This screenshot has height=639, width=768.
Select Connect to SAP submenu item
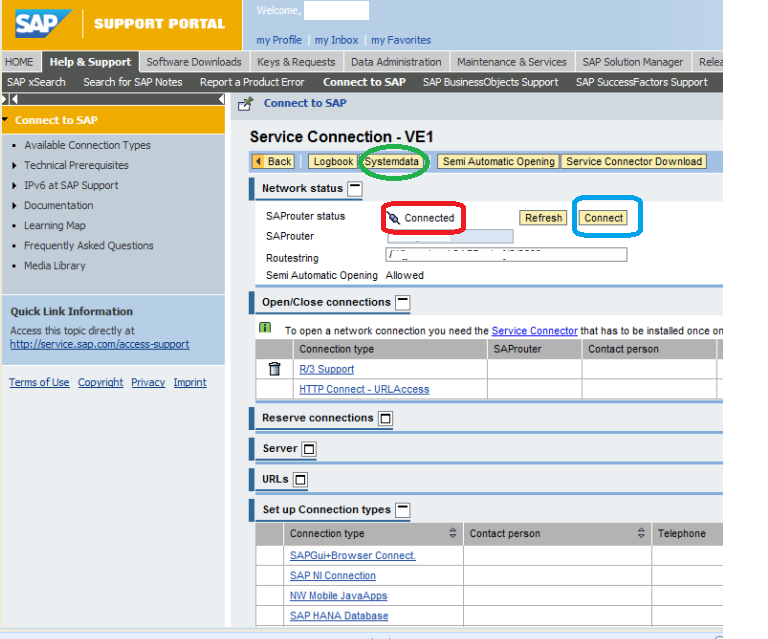tap(364, 82)
